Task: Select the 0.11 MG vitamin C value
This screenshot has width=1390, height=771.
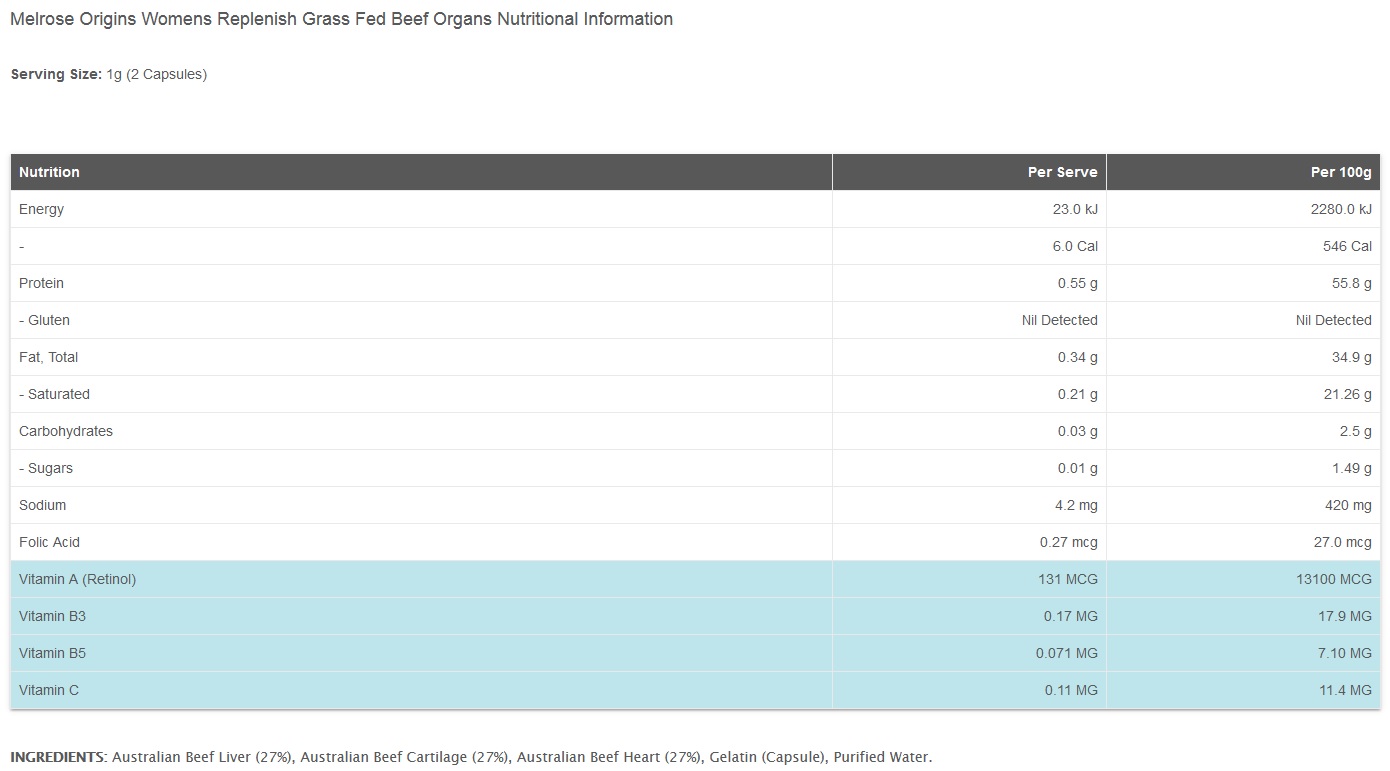Action: click(1071, 690)
